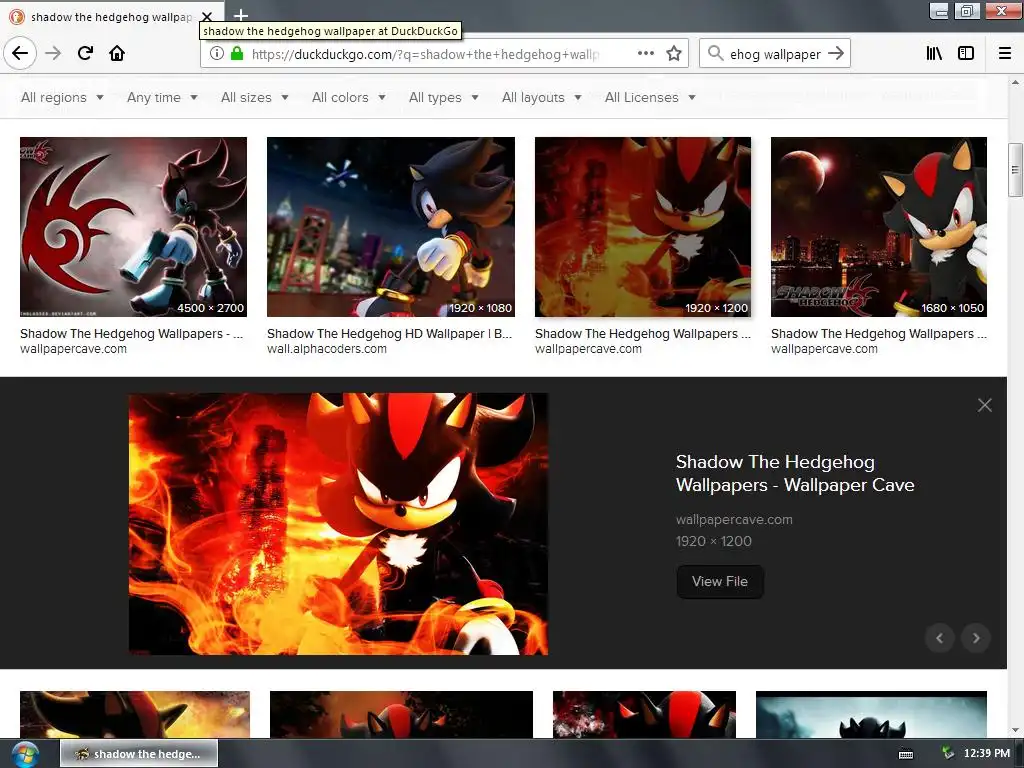Viewport: 1024px width, 768px height.
Task: Show site information via the info icon
Action: click(x=217, y=54)
